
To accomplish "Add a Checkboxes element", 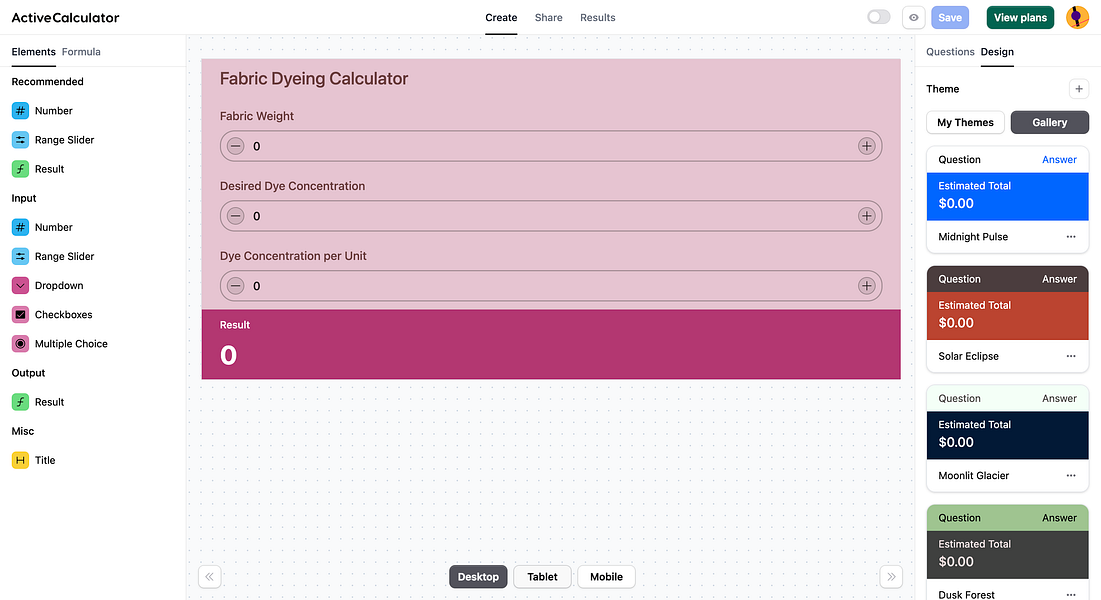I will pyautogui.click(x=62, y=314).
